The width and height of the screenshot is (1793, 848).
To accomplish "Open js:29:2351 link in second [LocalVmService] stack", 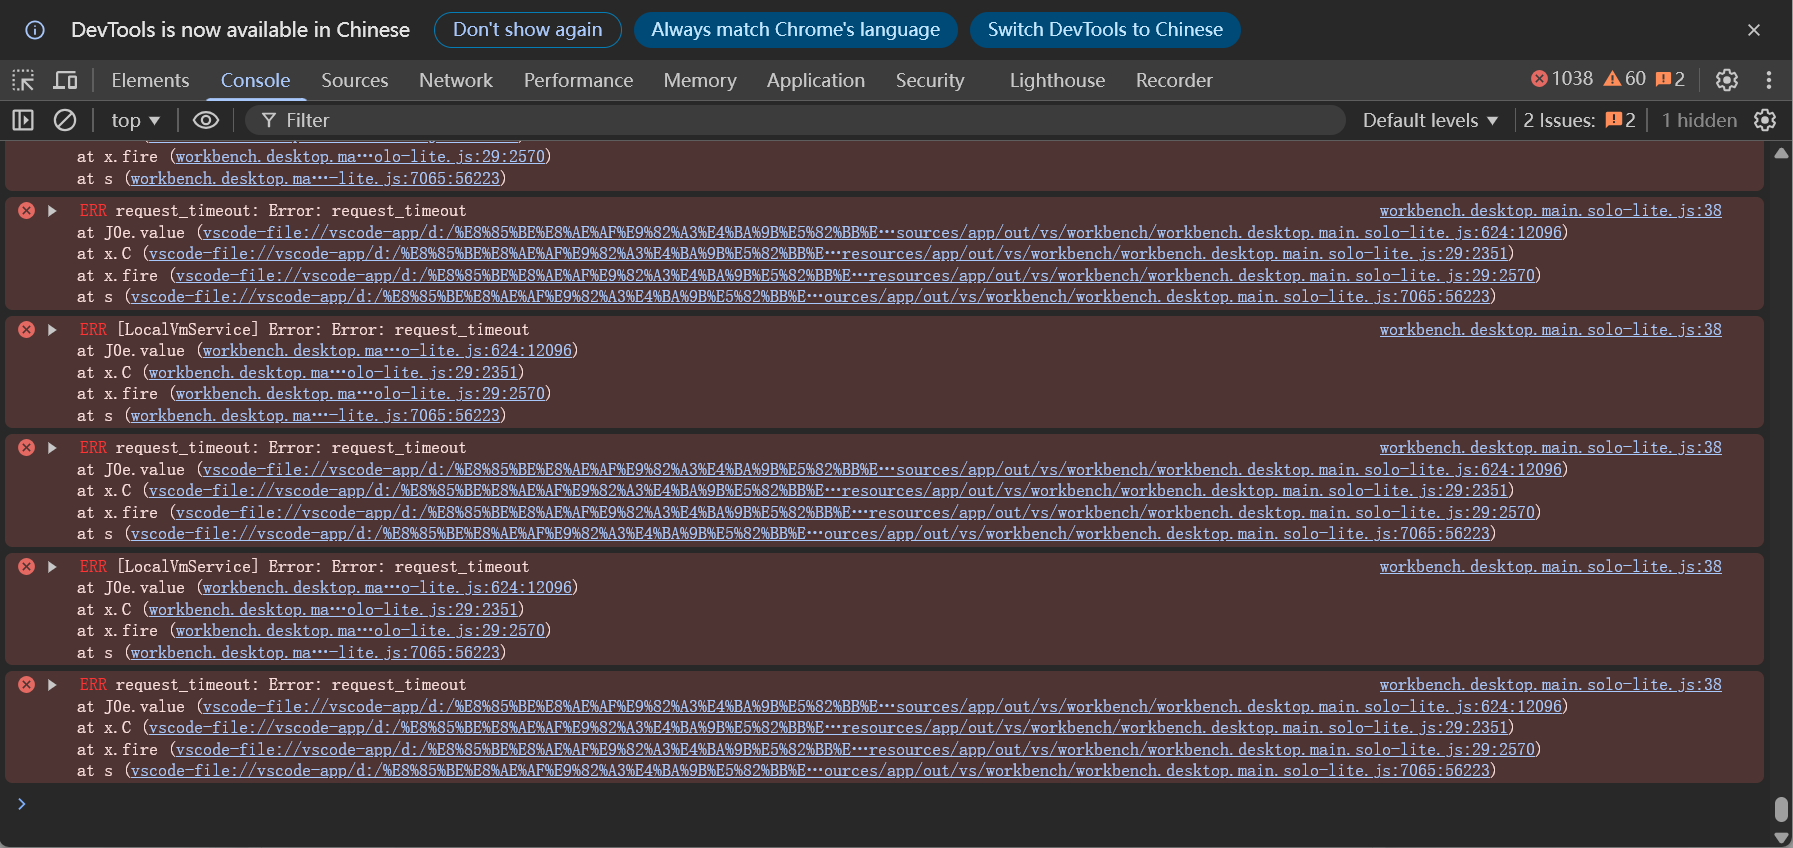I will 334,610.
